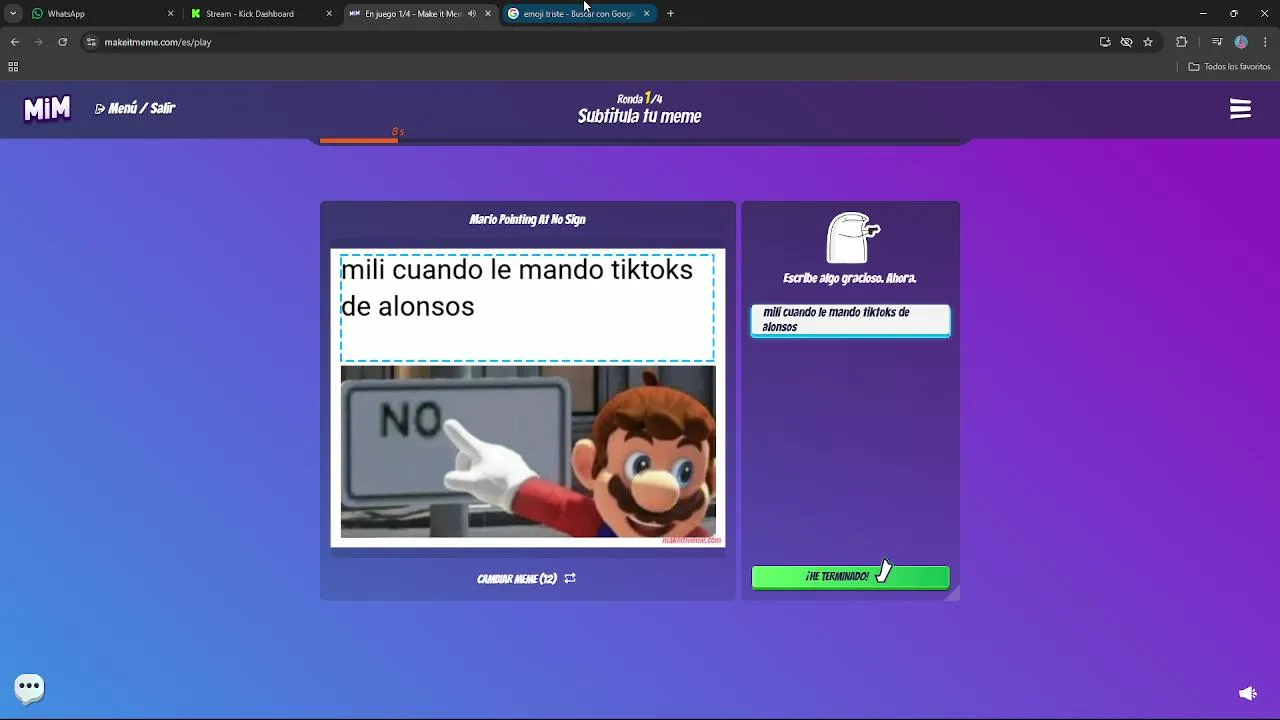Image resolution: width=1280 pixels, height=720 pixels.
Task: Close the Stream - Kick Dashboard tab
Action: point(329,14)
